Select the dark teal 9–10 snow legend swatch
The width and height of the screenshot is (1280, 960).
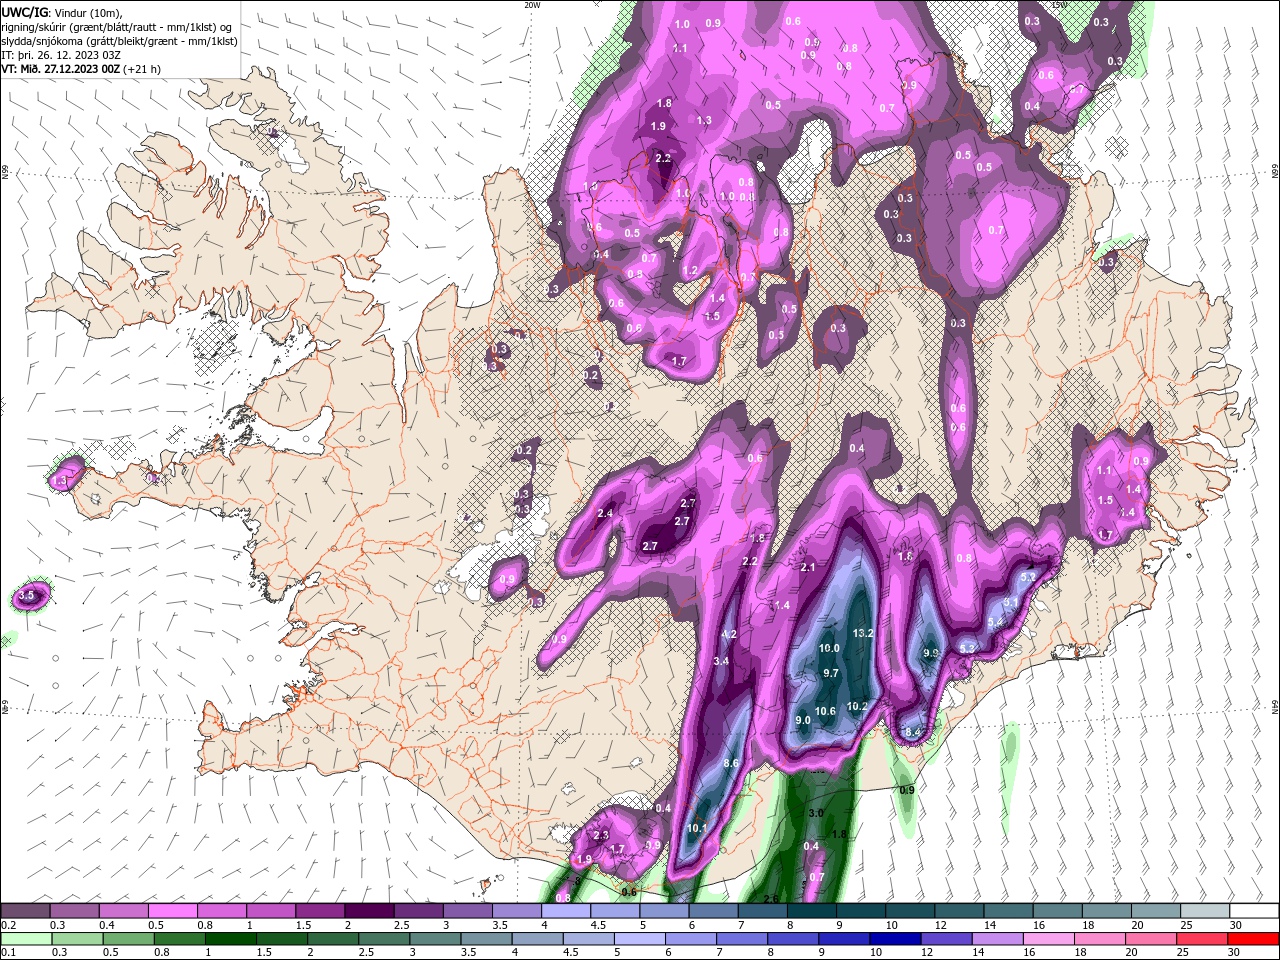click(x=862, y=911)
